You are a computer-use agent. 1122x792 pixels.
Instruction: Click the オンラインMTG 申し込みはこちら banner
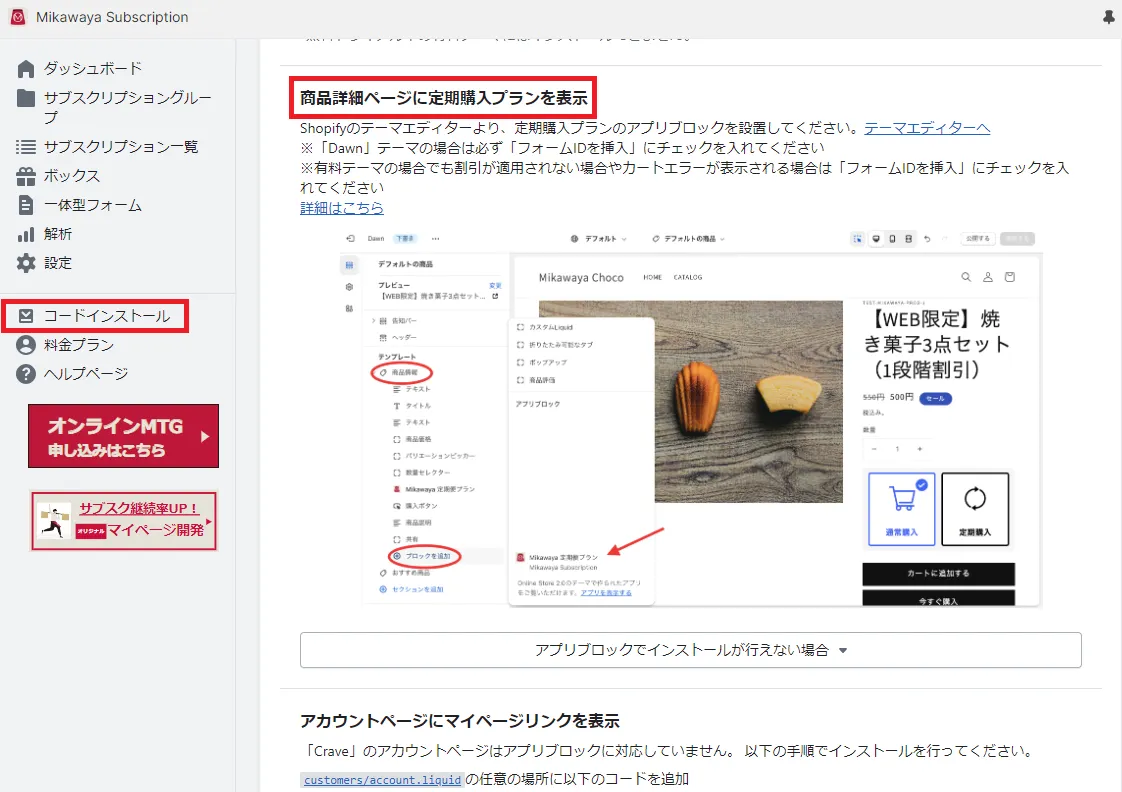point(123,436)
